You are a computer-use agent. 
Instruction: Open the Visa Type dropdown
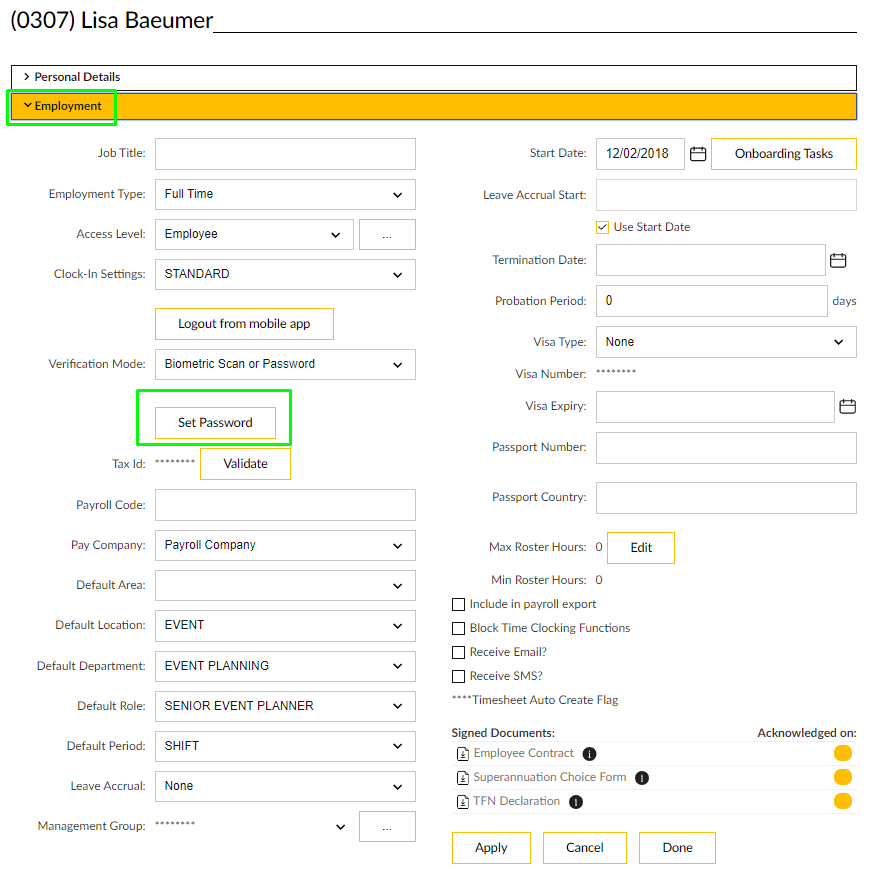(726, 342)
